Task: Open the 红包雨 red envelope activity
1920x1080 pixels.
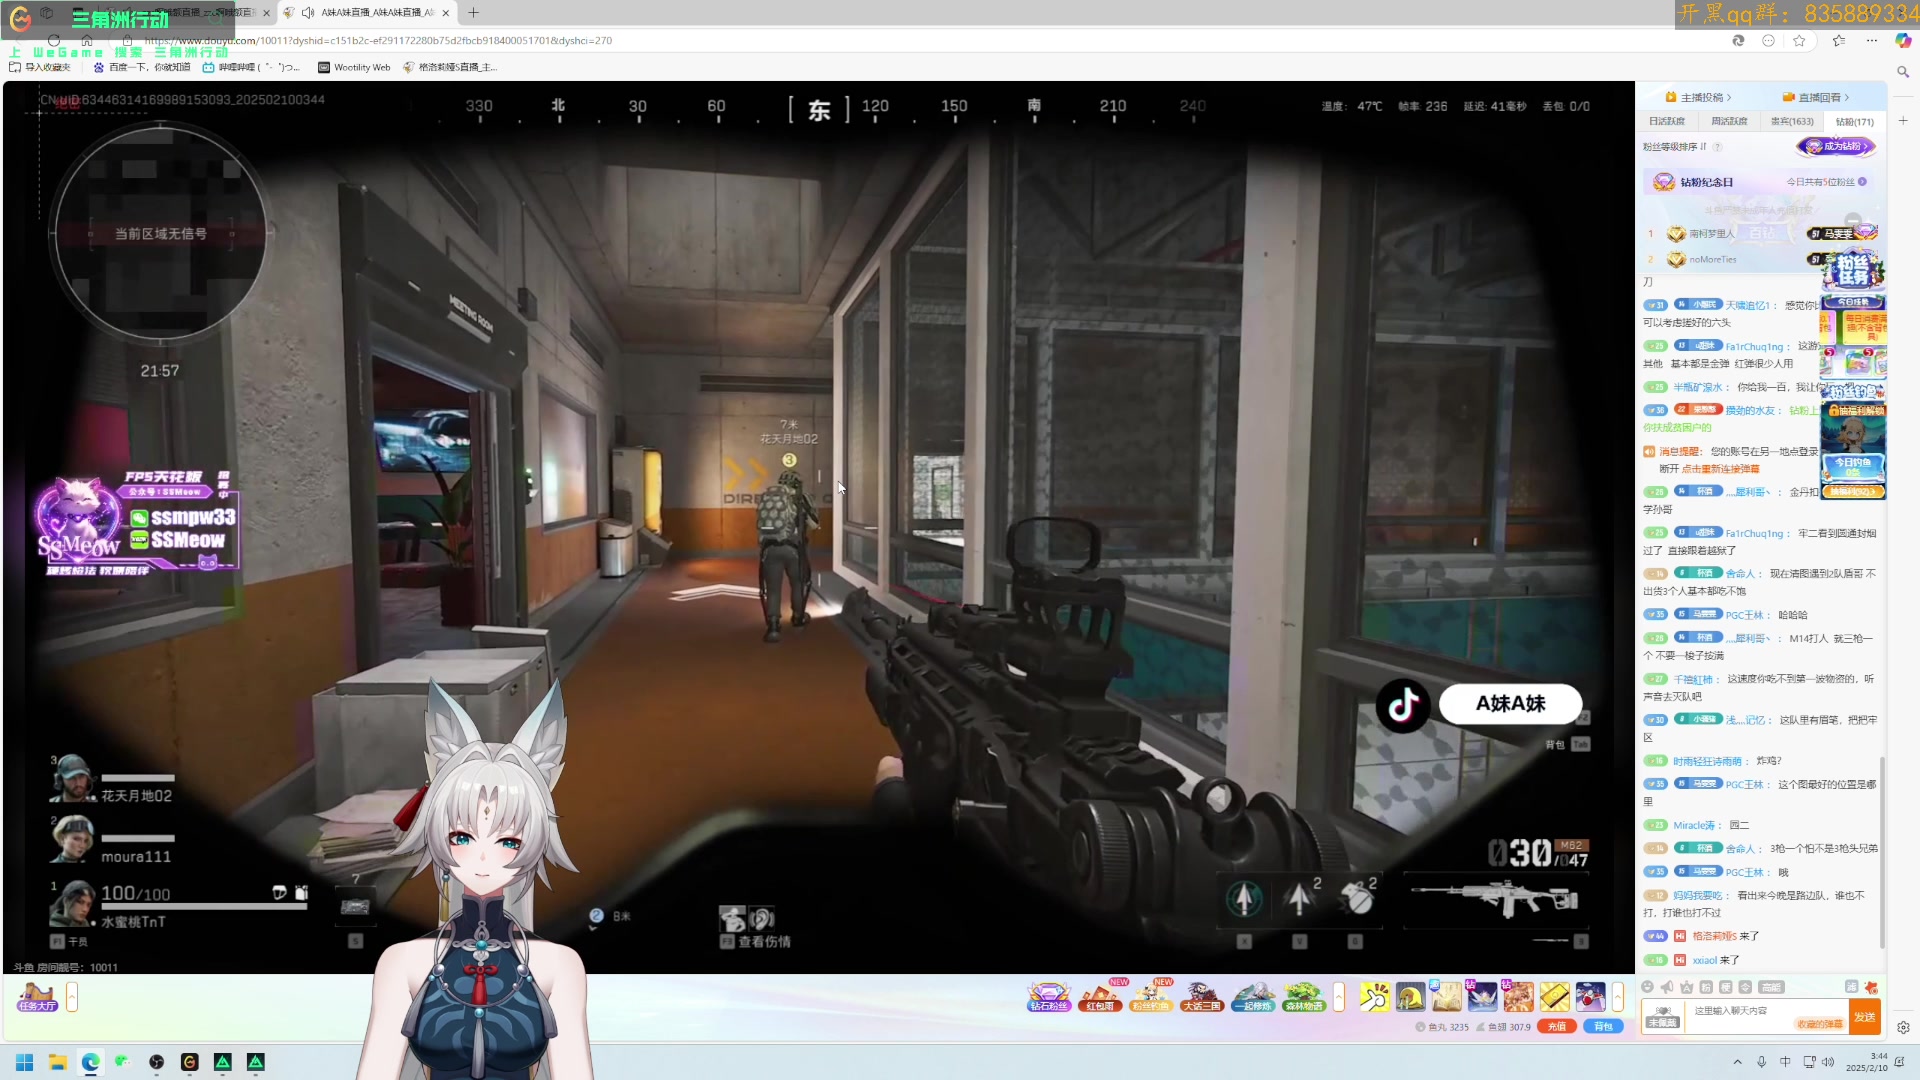Action: click(x=1100, y=996)
